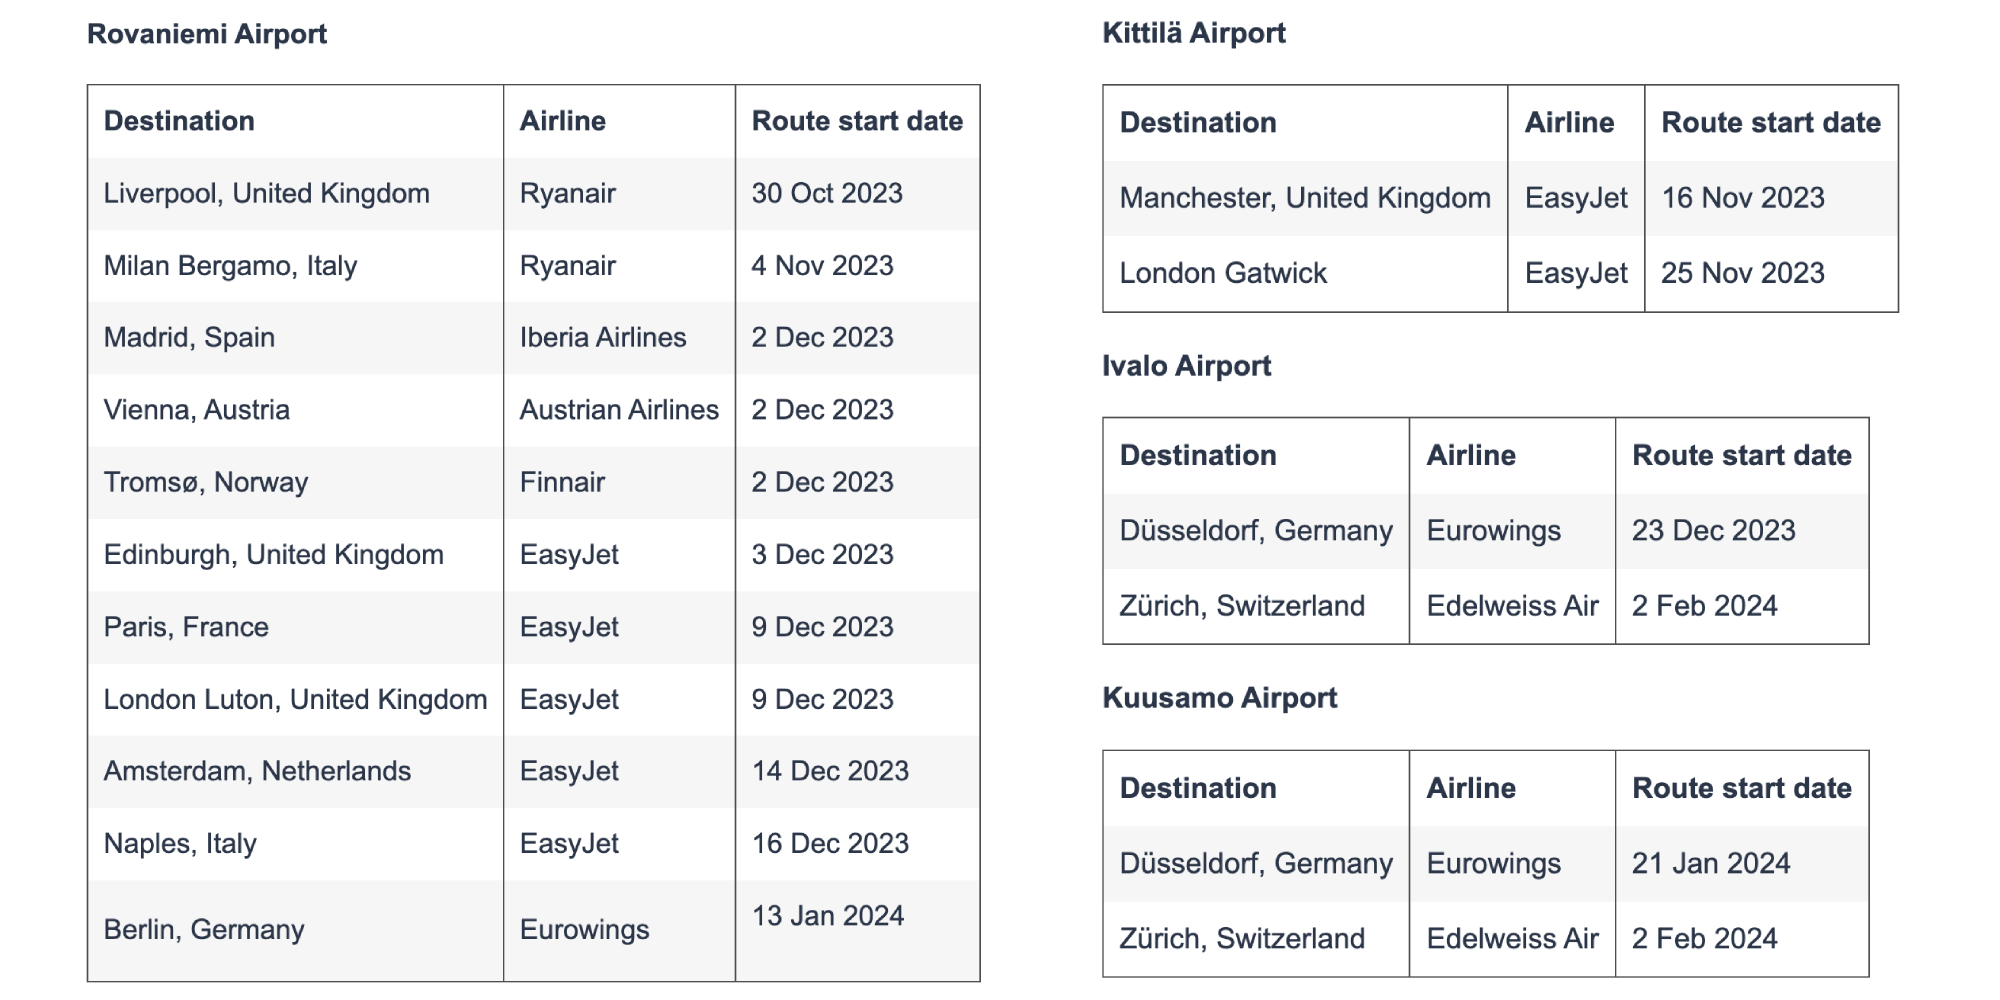Click the Edinburgh, United Kingdom row
The height and width of the screenshot is (1000, 2000).
[x=533, y=555]
